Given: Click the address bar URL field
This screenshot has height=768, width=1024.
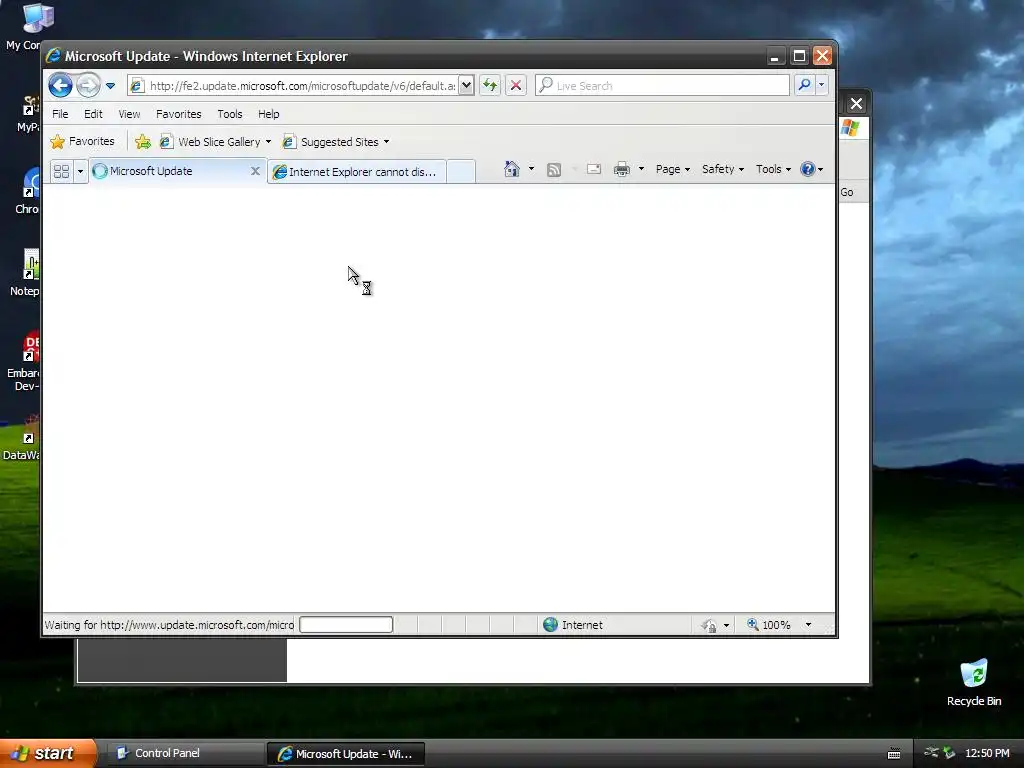Looking at the screenshot, I should click(x=302, y=86).
